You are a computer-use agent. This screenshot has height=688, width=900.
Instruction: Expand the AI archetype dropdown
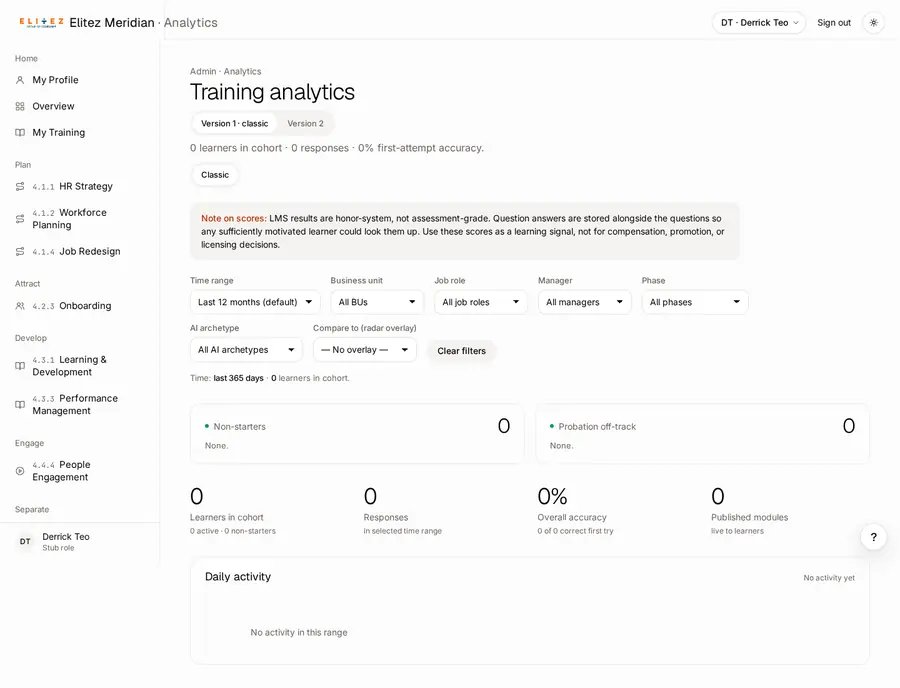[246, 349]
